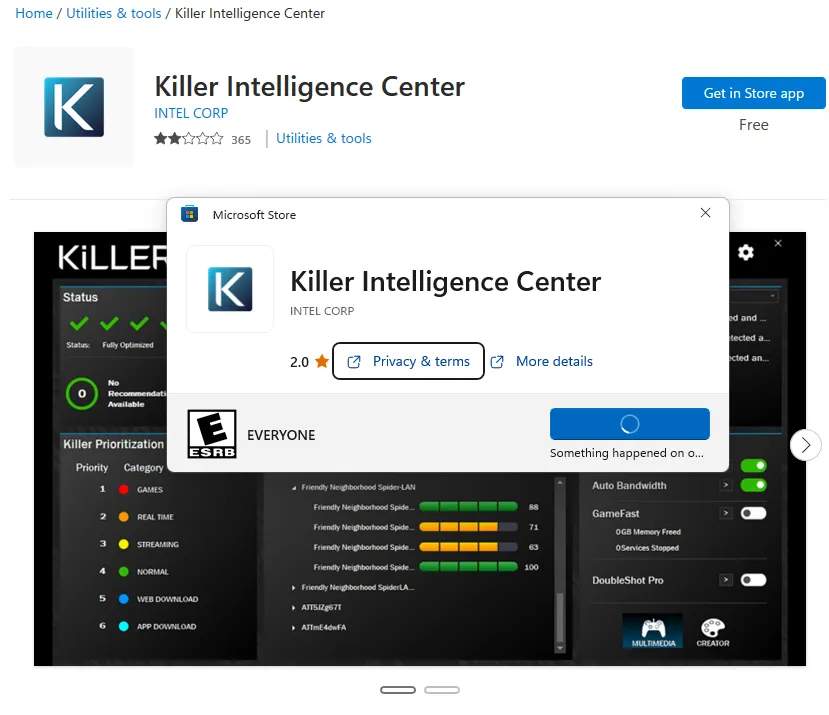Screen dimensions: 829x715
Task: Click the EVERYONE rating text
Action: [281, 435]
